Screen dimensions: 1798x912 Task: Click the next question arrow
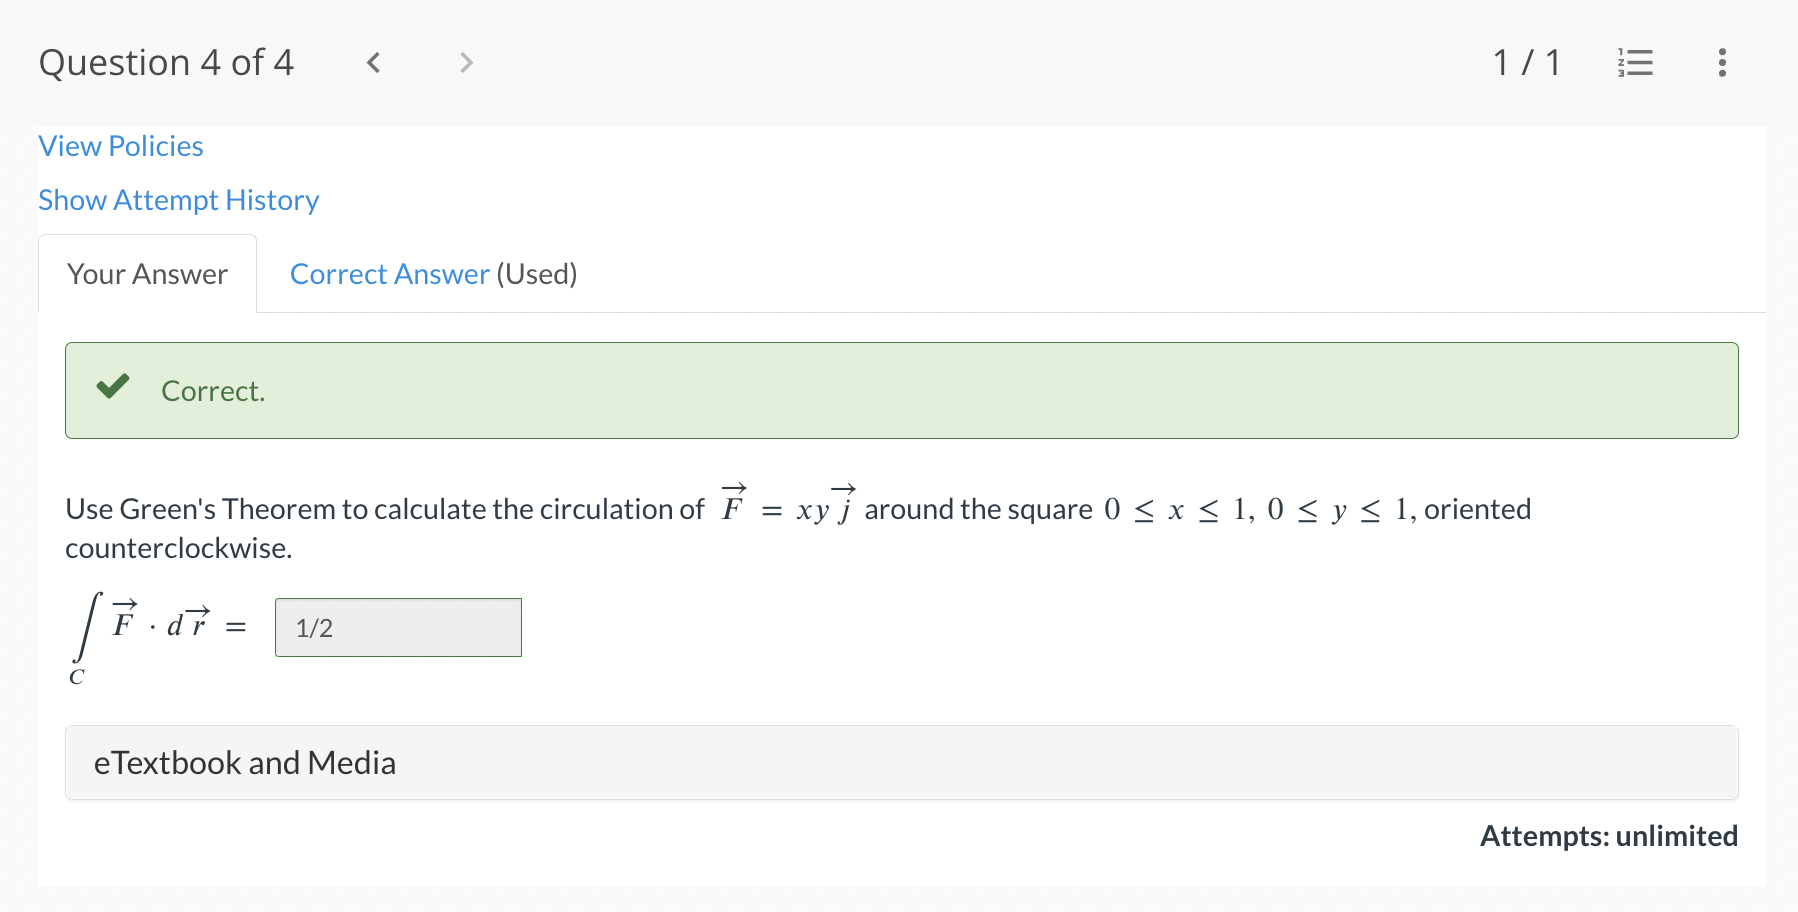pyautogui.click(x=466, y=62)
